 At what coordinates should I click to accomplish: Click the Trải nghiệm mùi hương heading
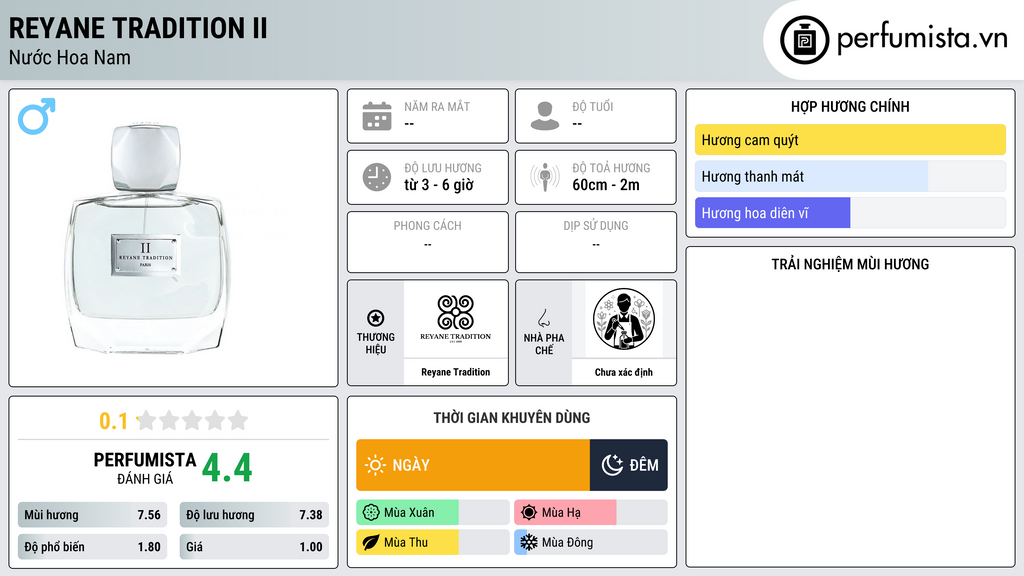850,264
